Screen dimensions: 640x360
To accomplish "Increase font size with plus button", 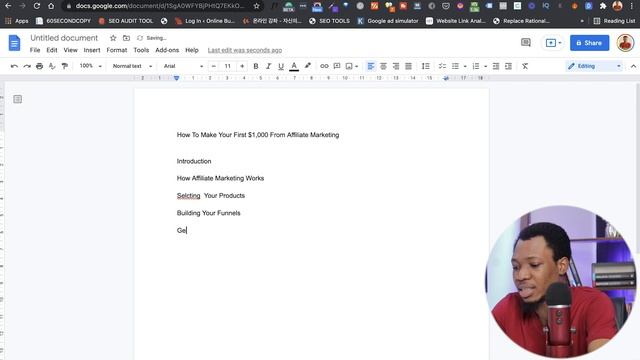I will (x=242, y=66).
